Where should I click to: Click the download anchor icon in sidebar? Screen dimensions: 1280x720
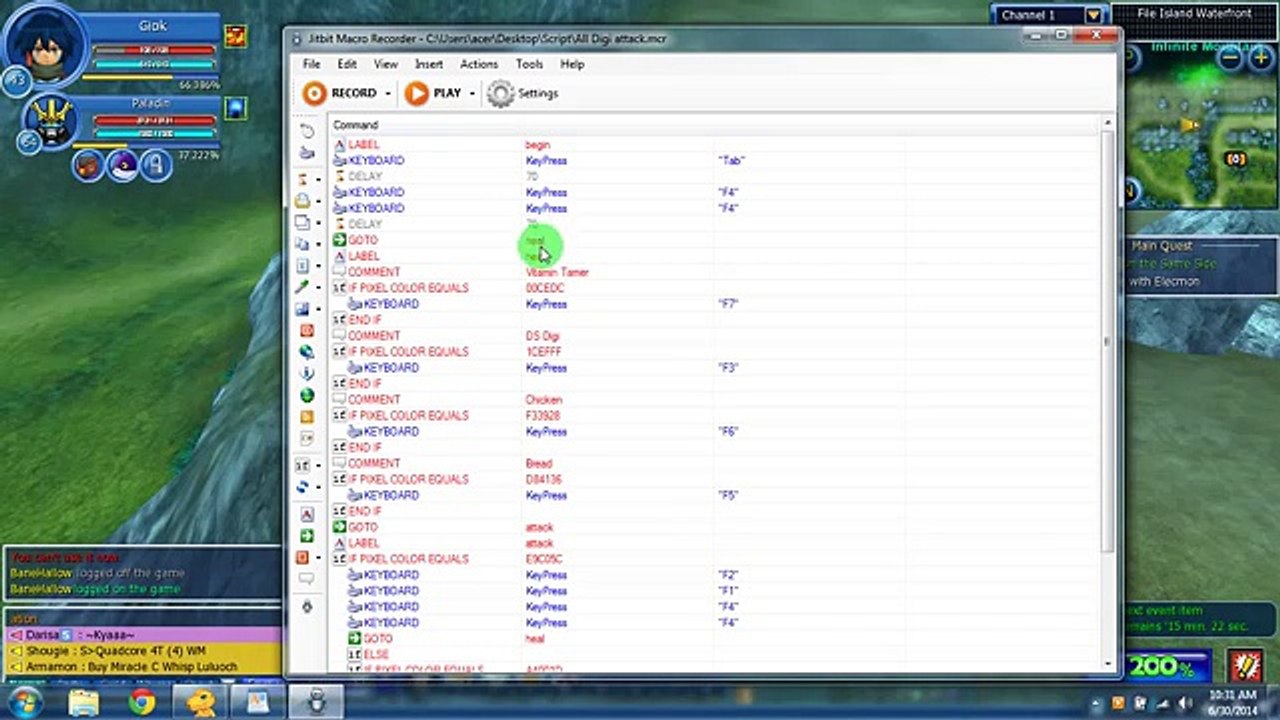[x=307, y=374]
